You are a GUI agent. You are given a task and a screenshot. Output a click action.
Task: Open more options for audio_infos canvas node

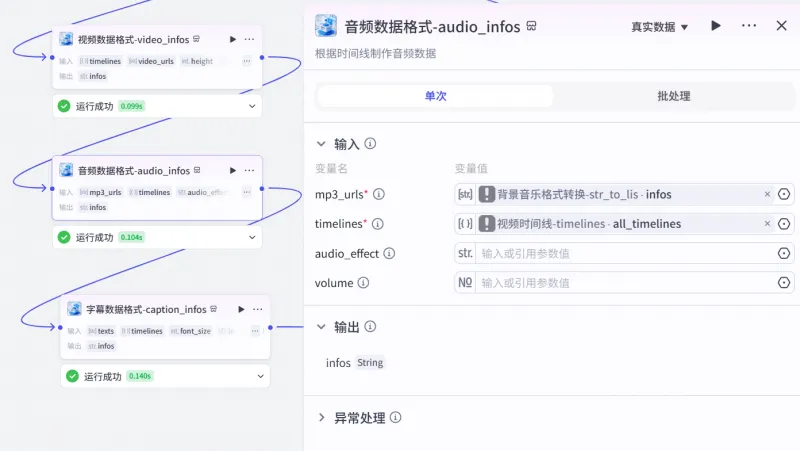(x=249, y=170)
